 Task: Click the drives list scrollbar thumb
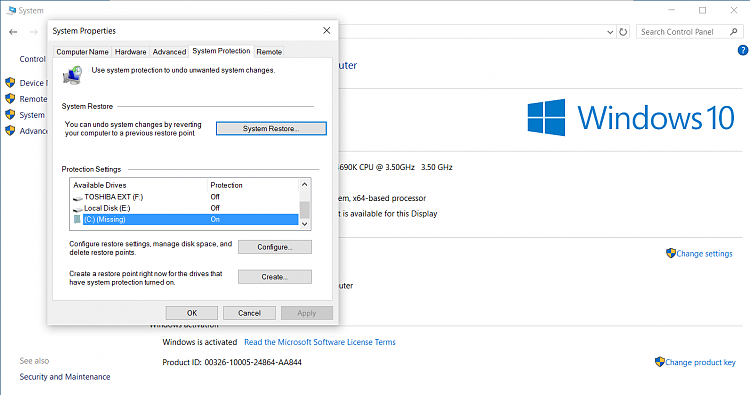coord(305,209)
